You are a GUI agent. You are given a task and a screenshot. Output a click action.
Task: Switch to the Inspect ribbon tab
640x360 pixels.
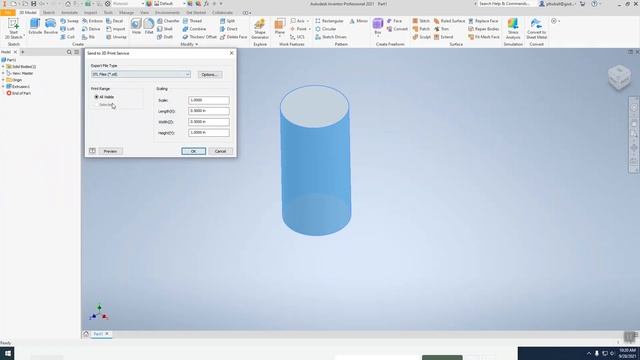point(91,13)
